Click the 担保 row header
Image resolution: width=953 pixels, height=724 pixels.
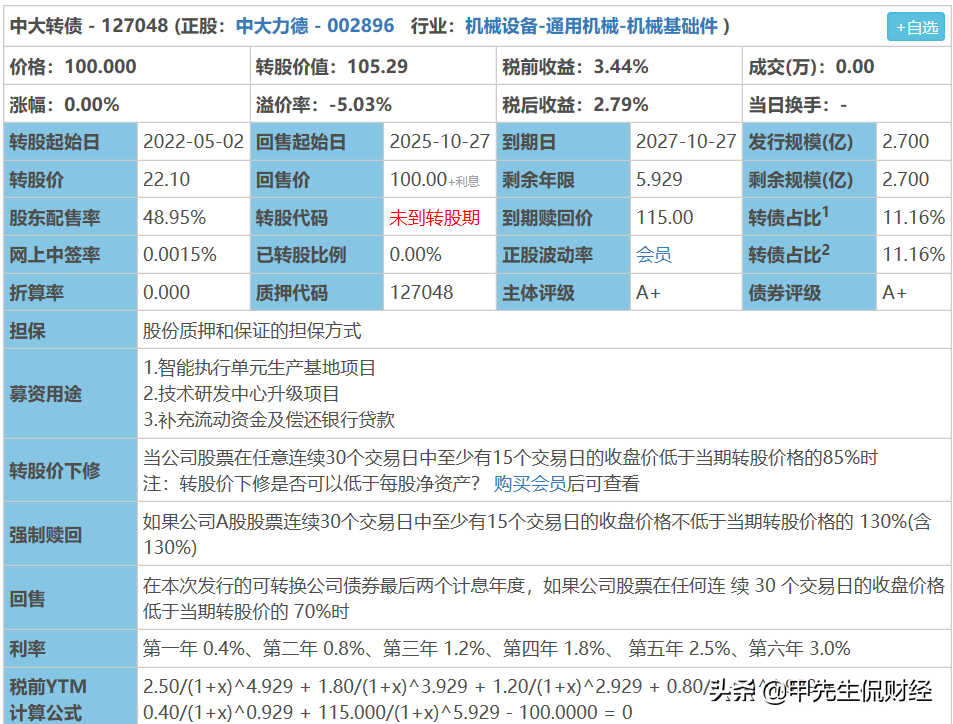point(71,330)
